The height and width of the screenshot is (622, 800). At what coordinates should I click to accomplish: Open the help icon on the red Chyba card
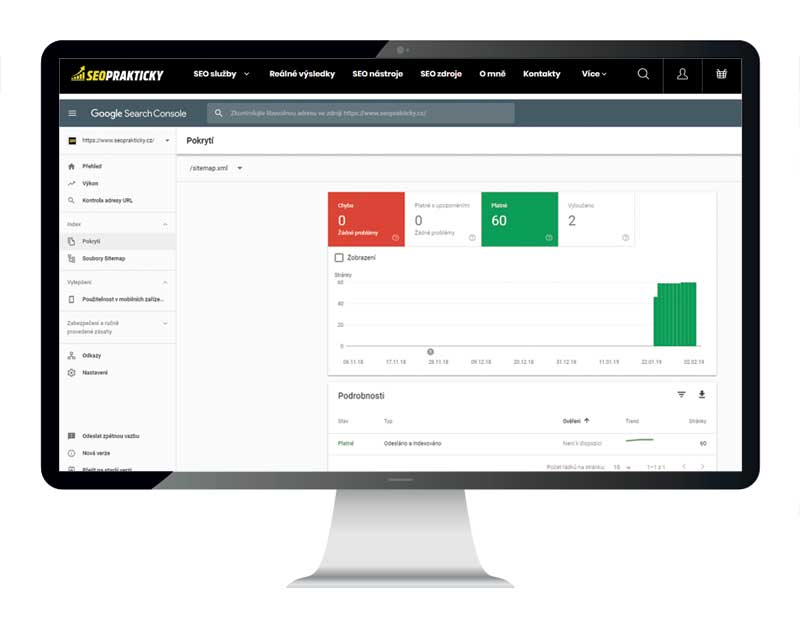(x=395, y=238)
